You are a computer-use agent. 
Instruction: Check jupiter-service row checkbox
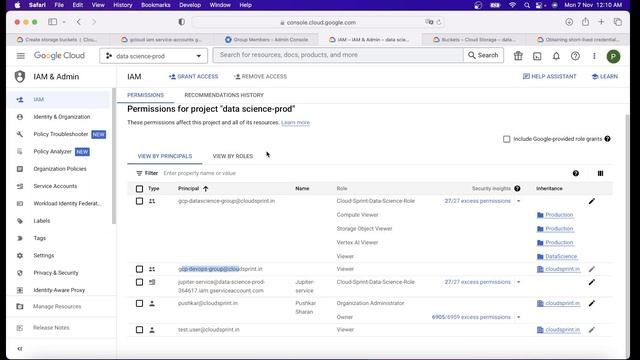[x=139, y=282]
